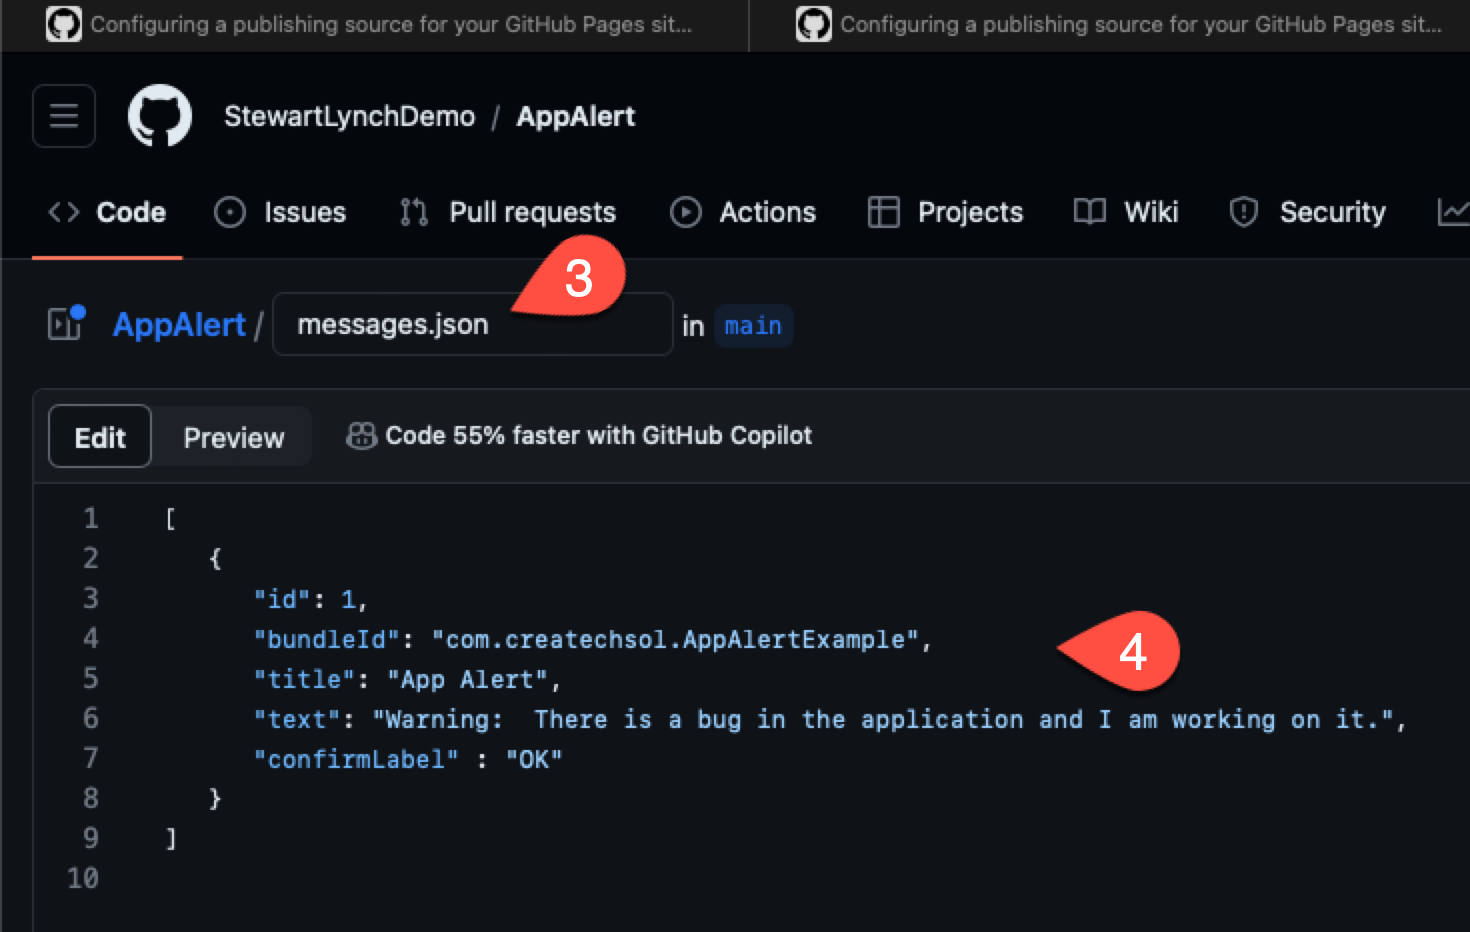Click the Pull requests branch icon
Viewport: 1470px width, 932px height.
click(x=414, y=212)
